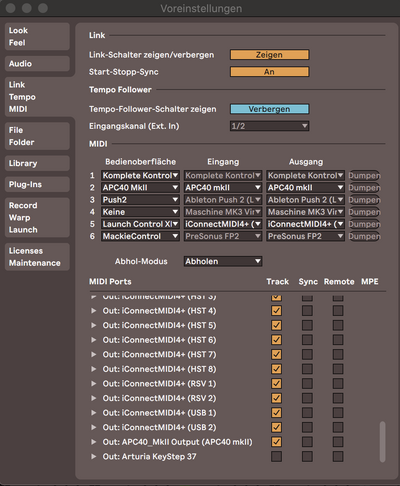The image size is (400, 486).
Task: Toggle Link-Schalter Zeigen button
Action: 269,55
